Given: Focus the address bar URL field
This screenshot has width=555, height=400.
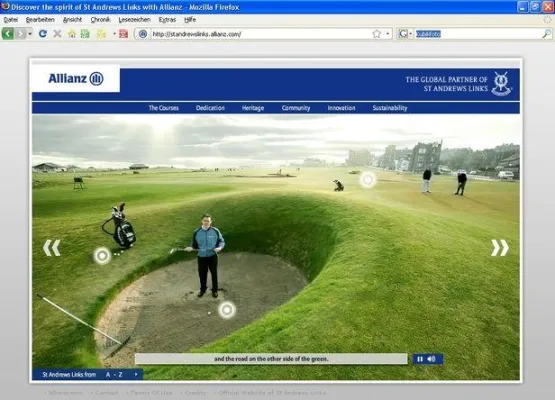Looking at the screenshot, I should click(x=260, y=34).
